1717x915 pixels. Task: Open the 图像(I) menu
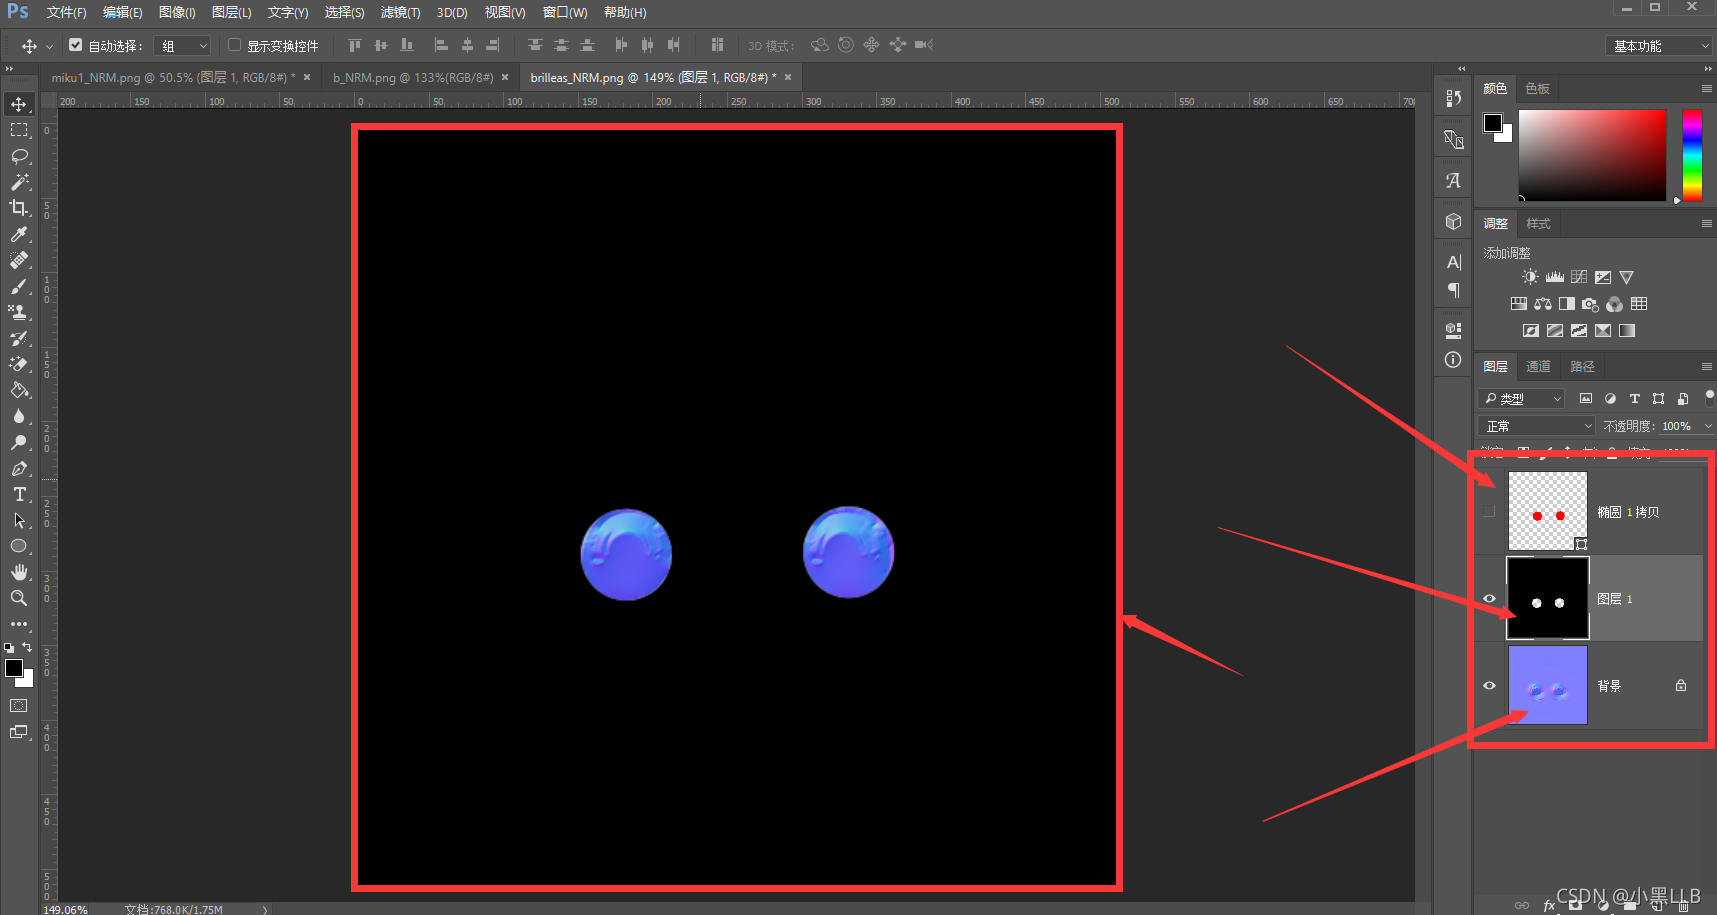click(177, 12)
